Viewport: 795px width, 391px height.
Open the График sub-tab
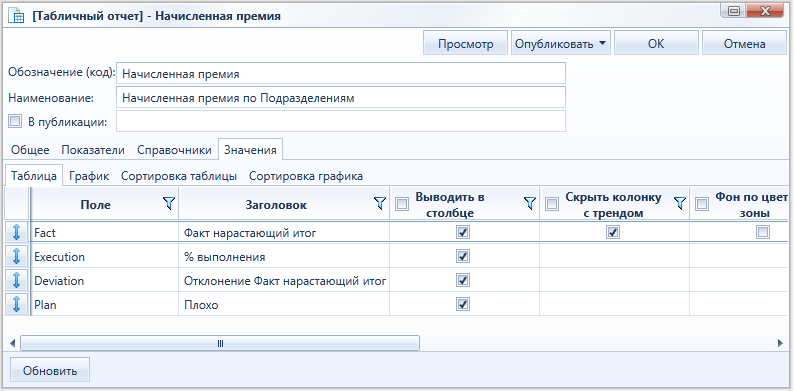[x=89, y=176]
